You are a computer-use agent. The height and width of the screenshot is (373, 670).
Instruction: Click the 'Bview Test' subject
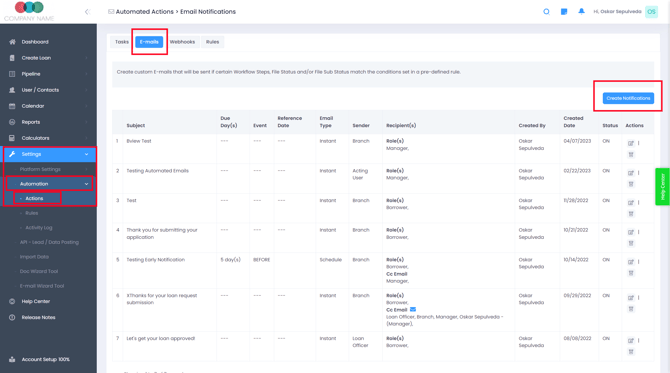point(139,141)
